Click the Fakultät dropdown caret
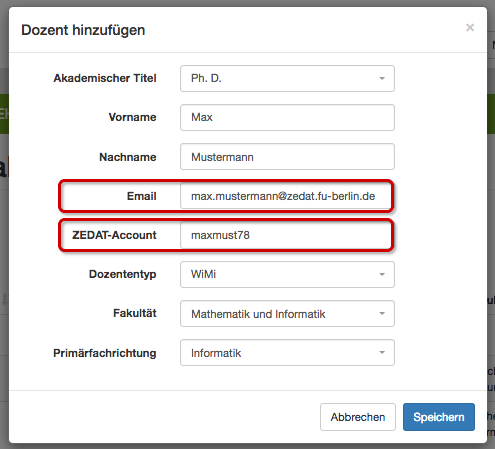This screenshot has height=449, width=495. [x=382, y=314]
